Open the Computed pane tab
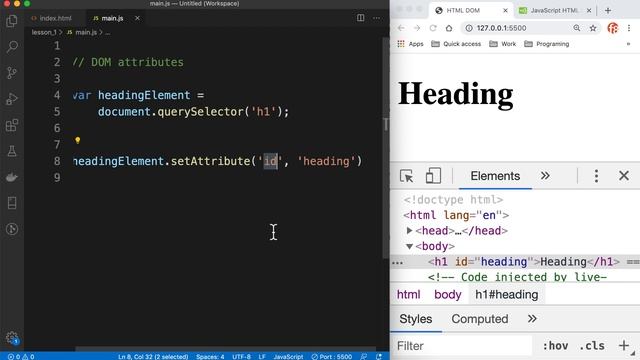640x360 pixels. pos(480,319)
